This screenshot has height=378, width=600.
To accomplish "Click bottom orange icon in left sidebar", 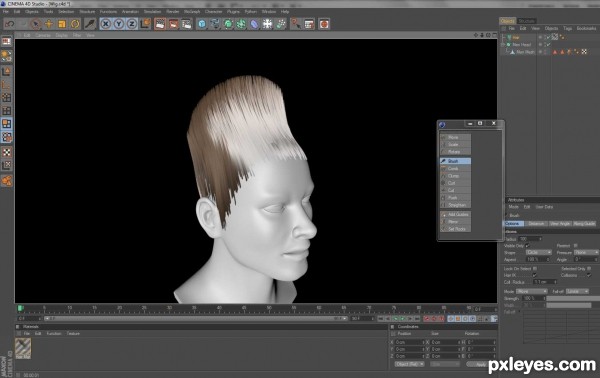I will click(x=7, y=181).
